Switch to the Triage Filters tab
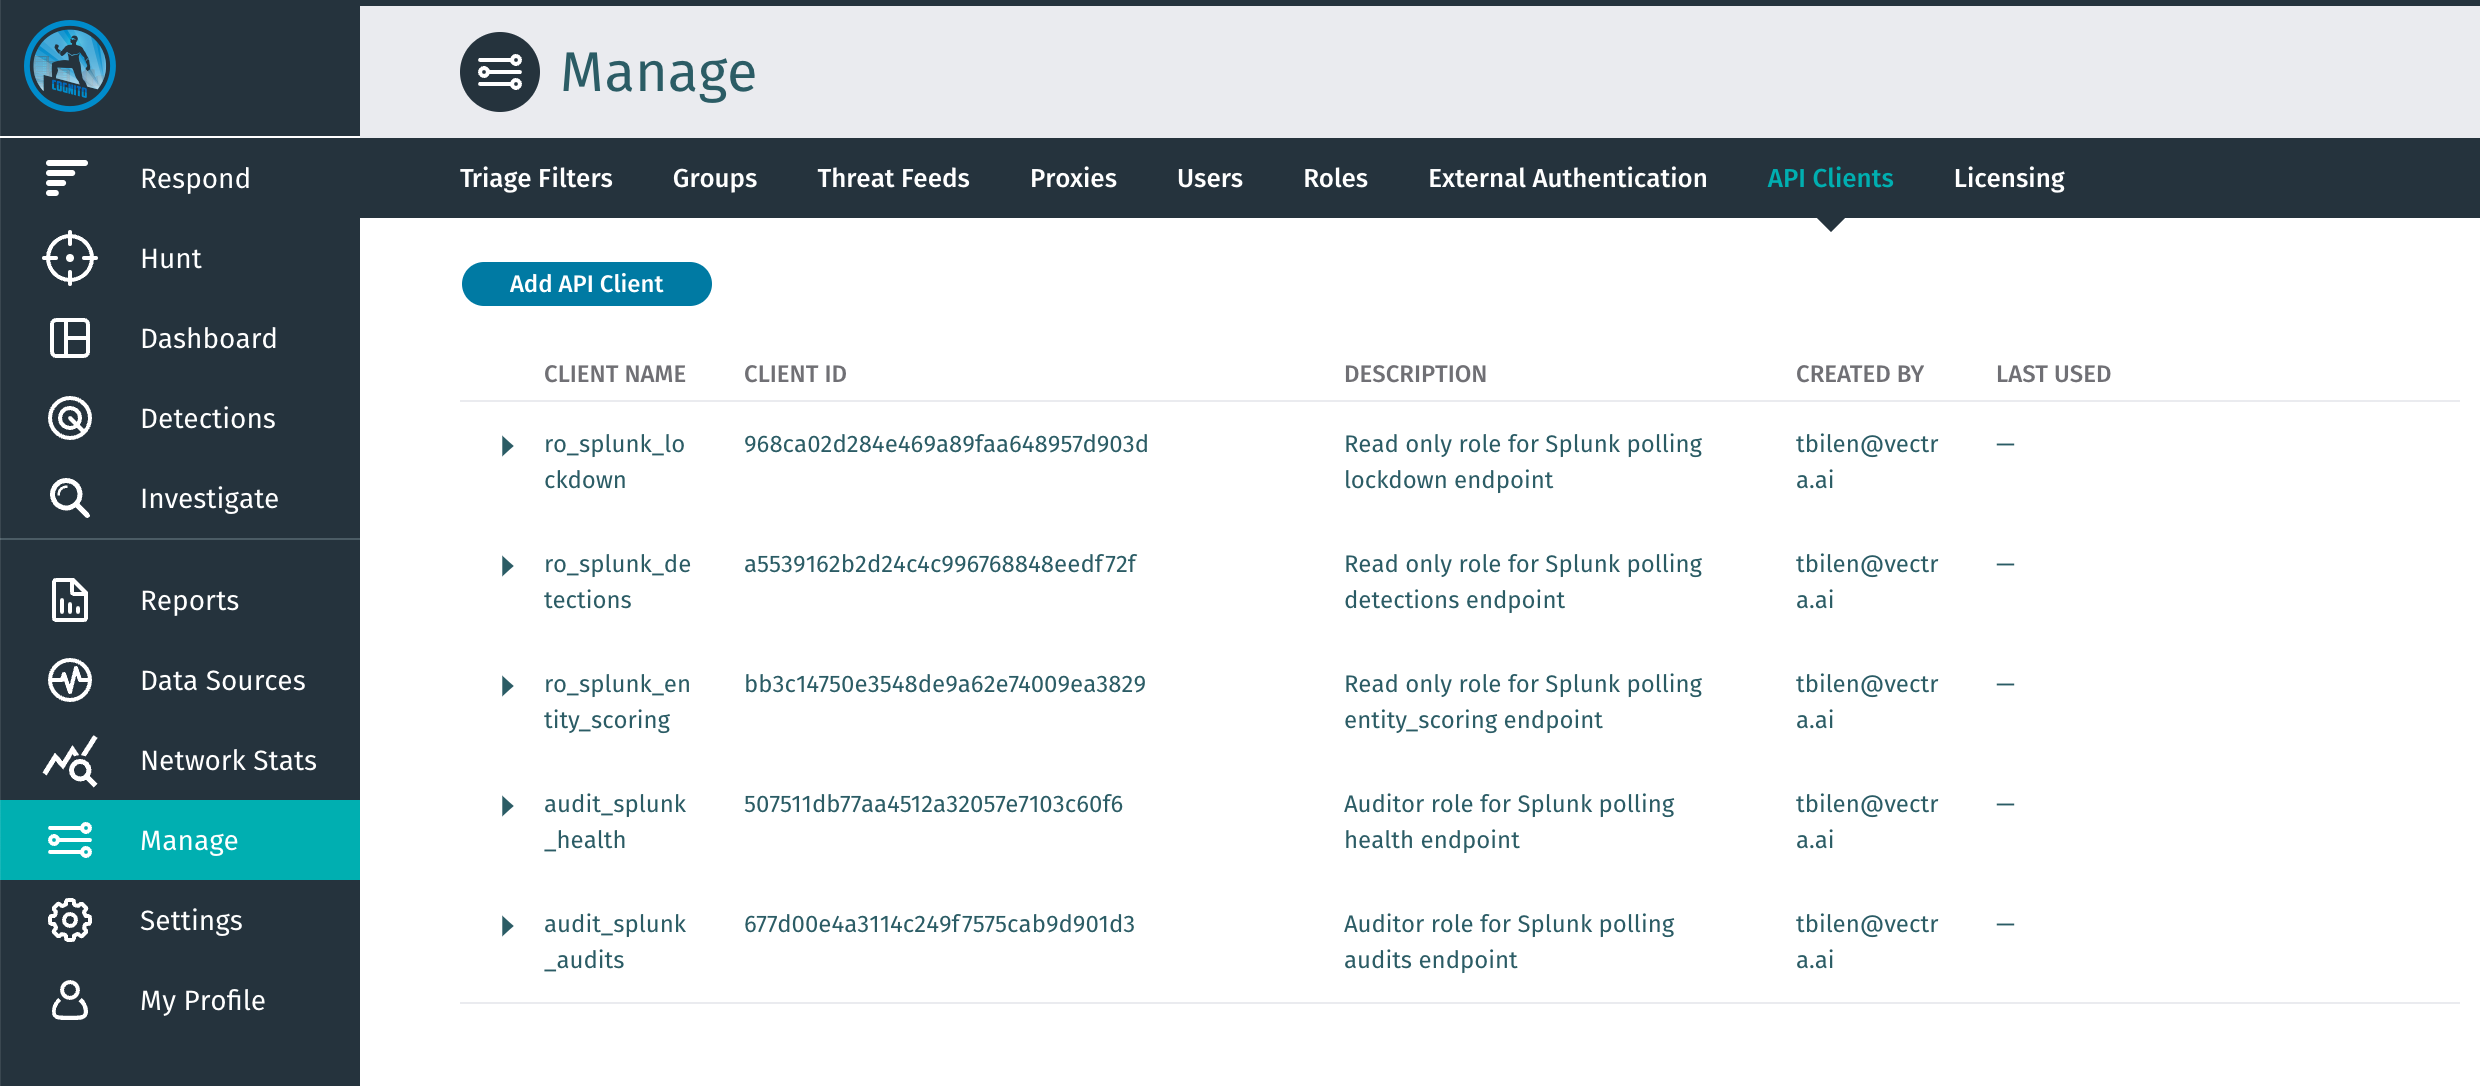Viewport: 2480px width, 1086px height. (x=536, y=178)
